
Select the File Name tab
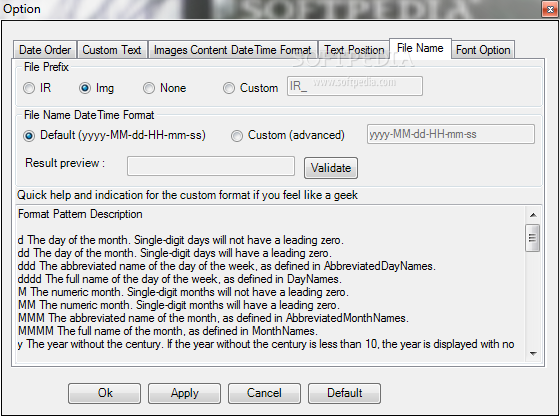coord(420,48)
